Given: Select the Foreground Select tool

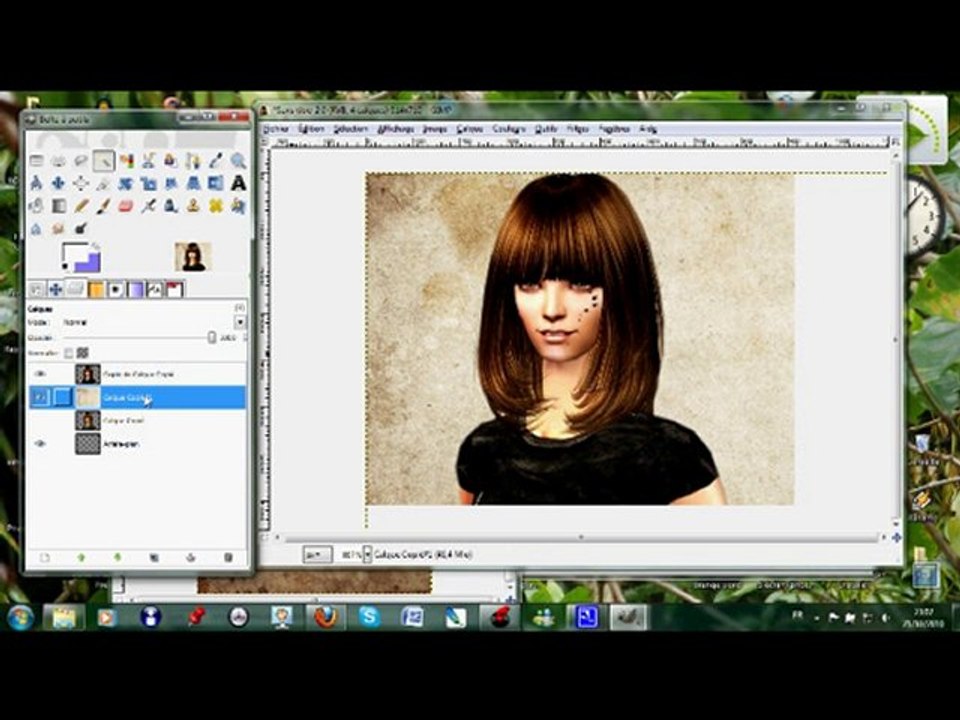Looking at the screenshot, I should 171,161.
